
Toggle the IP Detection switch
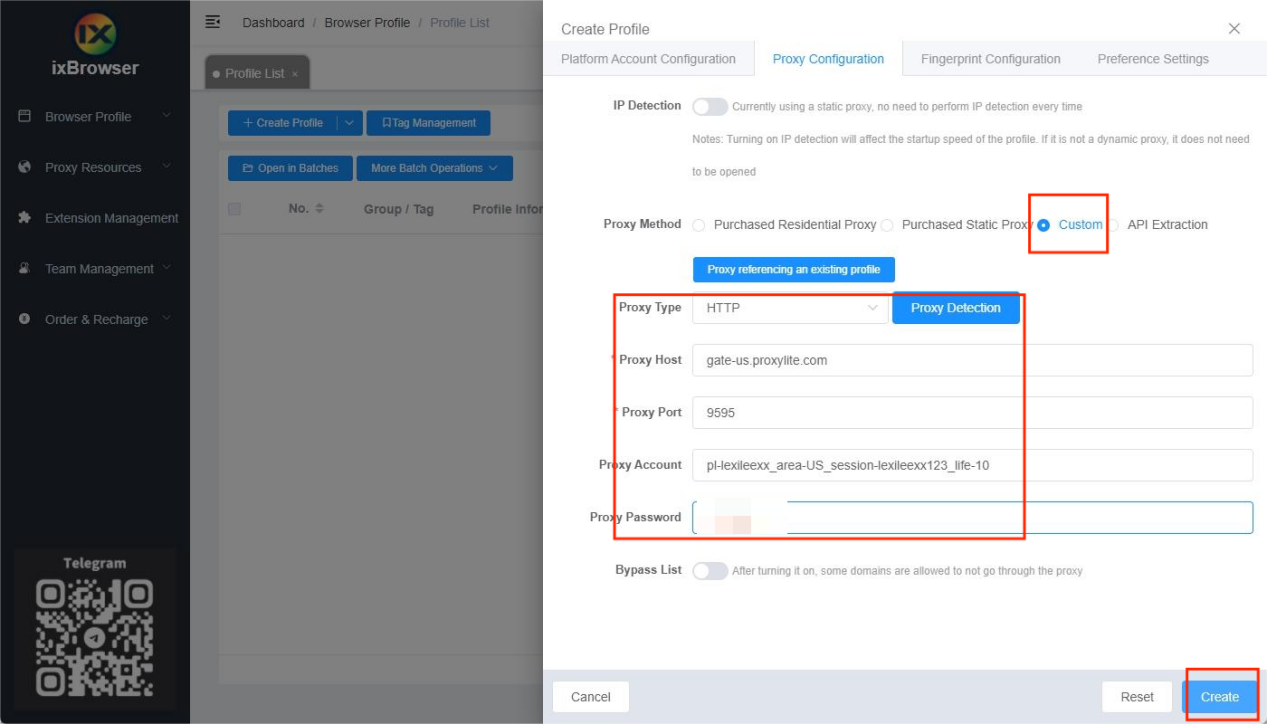tap(710, 106)
